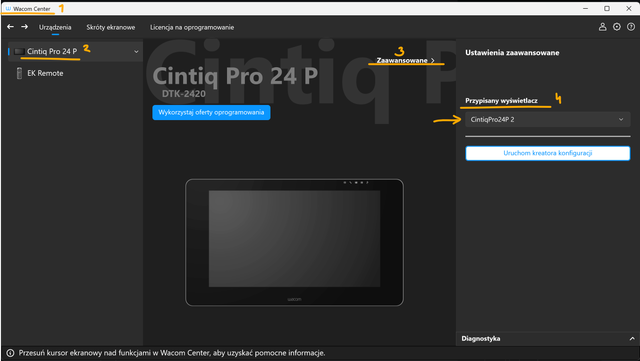Image resolution: width=640 pixels, height=361 pixels.
Task: Click the Wacom Center title bar logo
Action: [8, 9]
